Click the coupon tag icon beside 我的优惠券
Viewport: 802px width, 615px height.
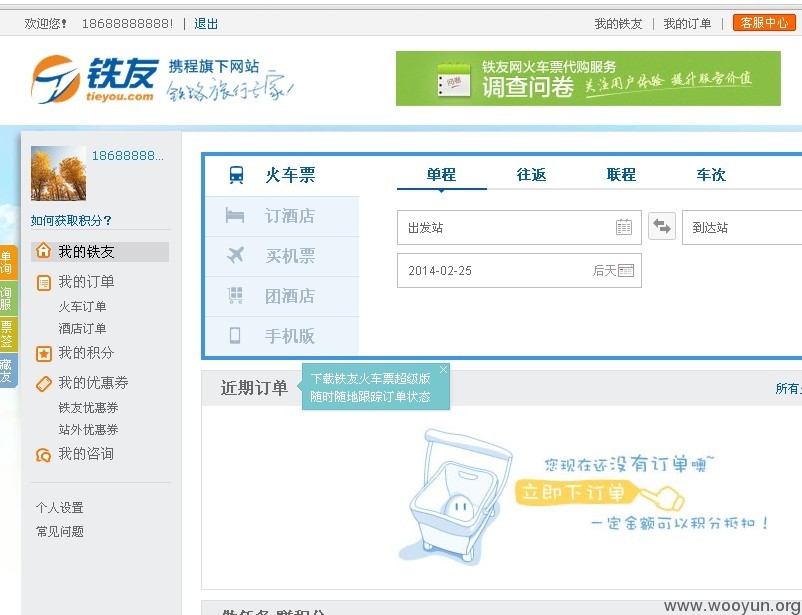(x=44, y=384)
